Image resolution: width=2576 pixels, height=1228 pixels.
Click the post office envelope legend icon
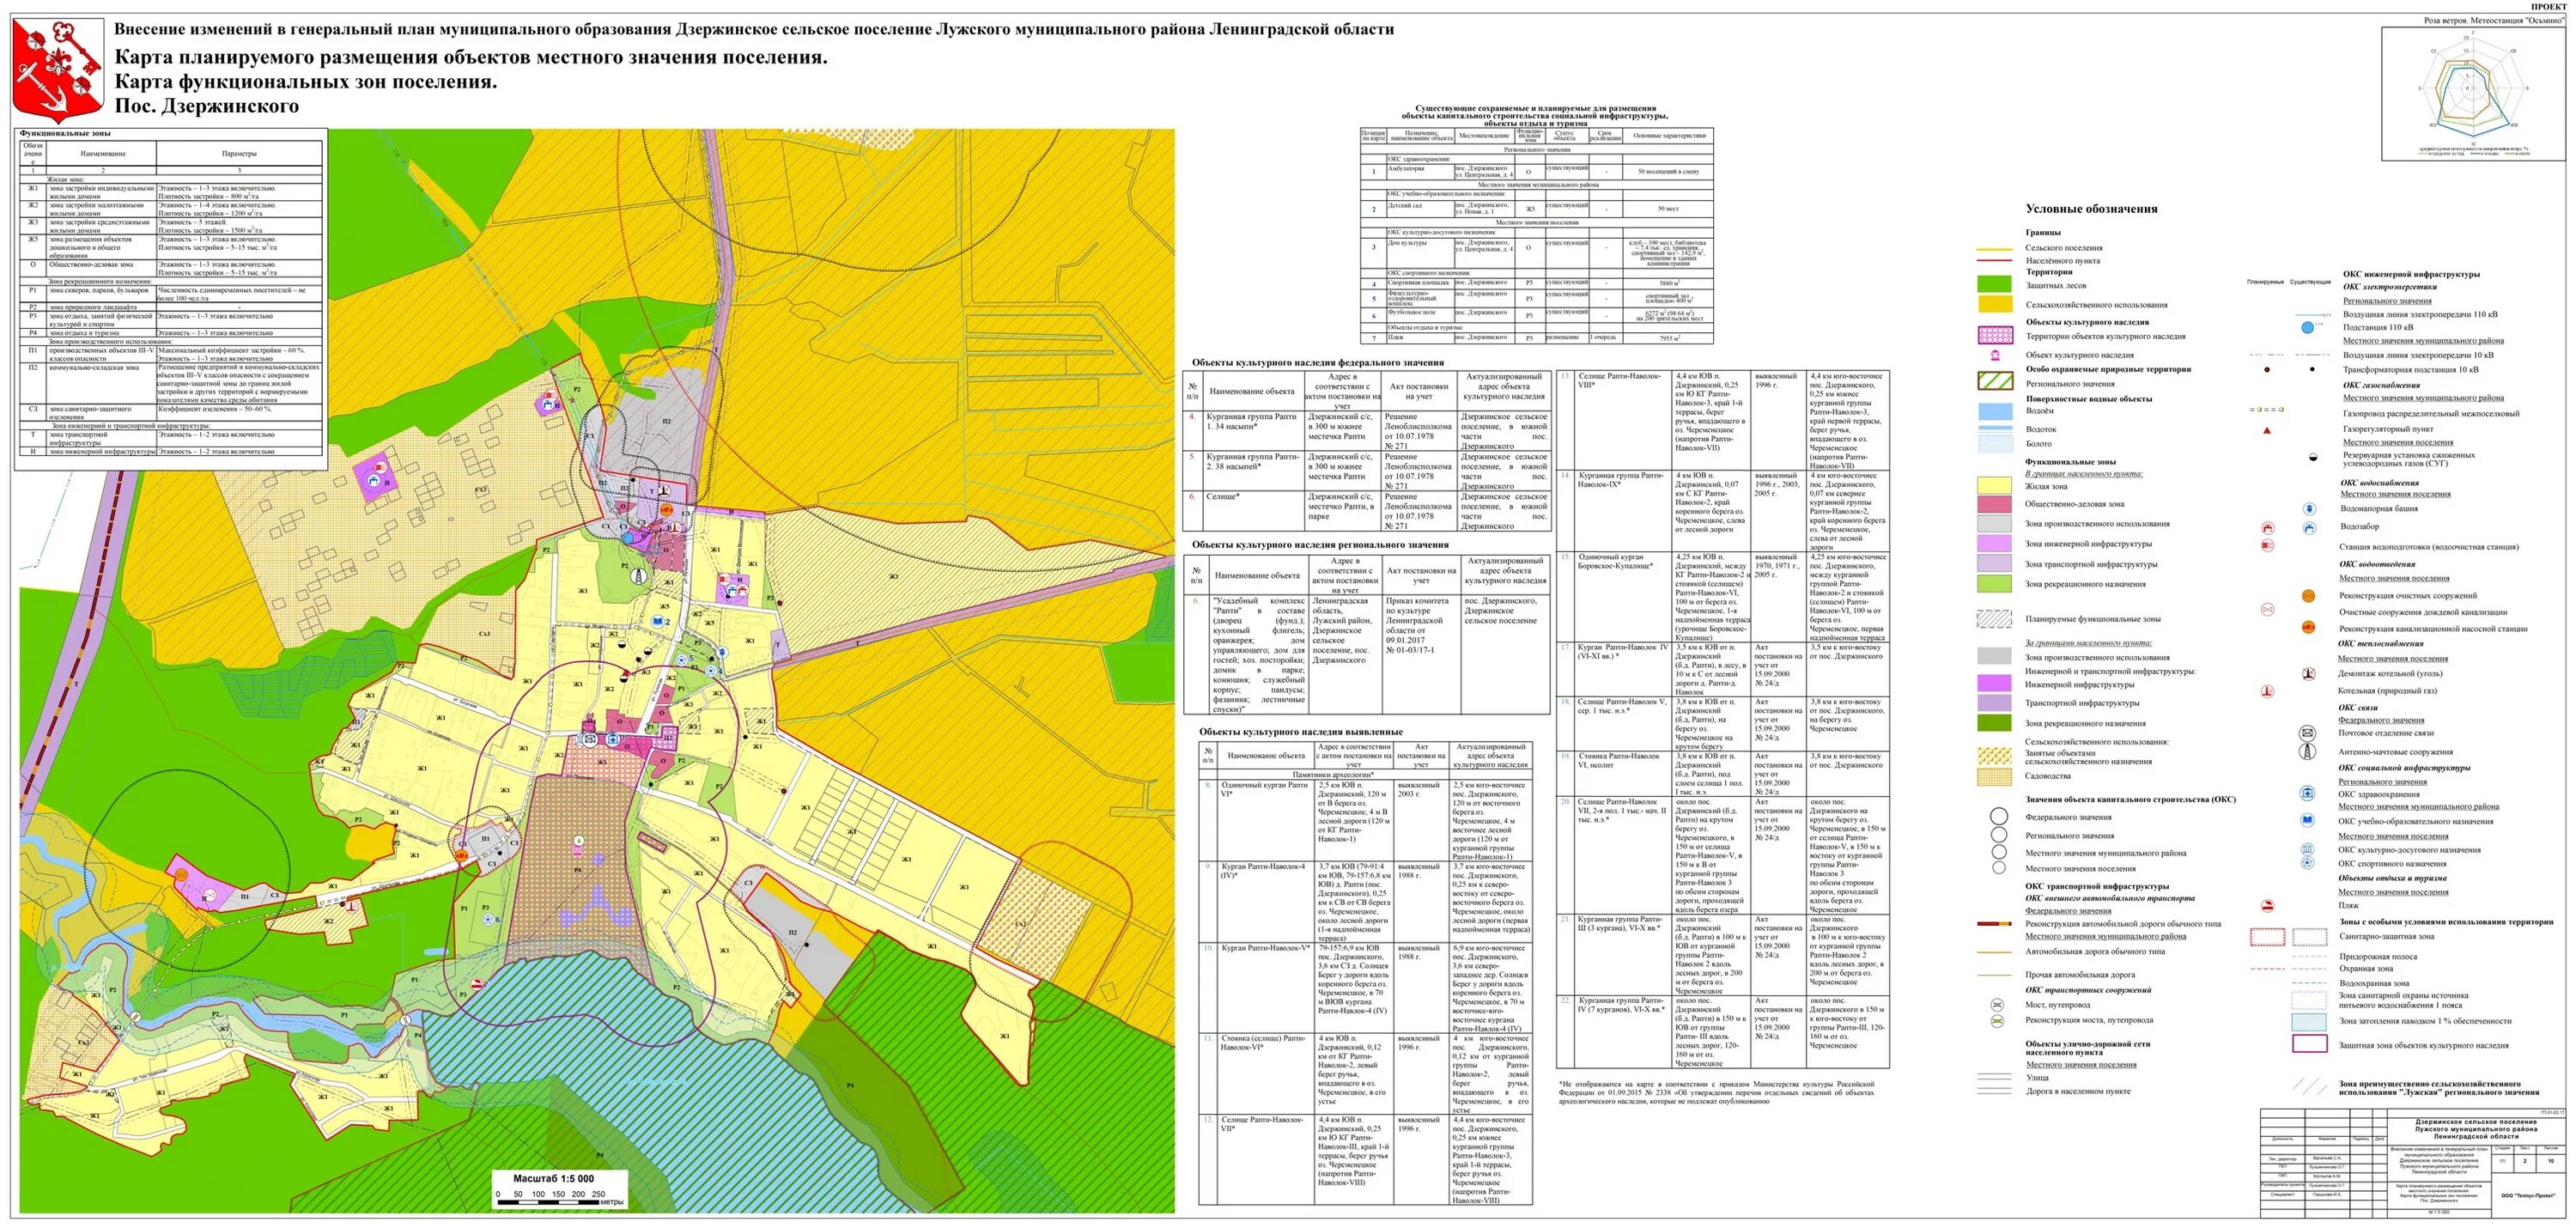coord(2307,733)
